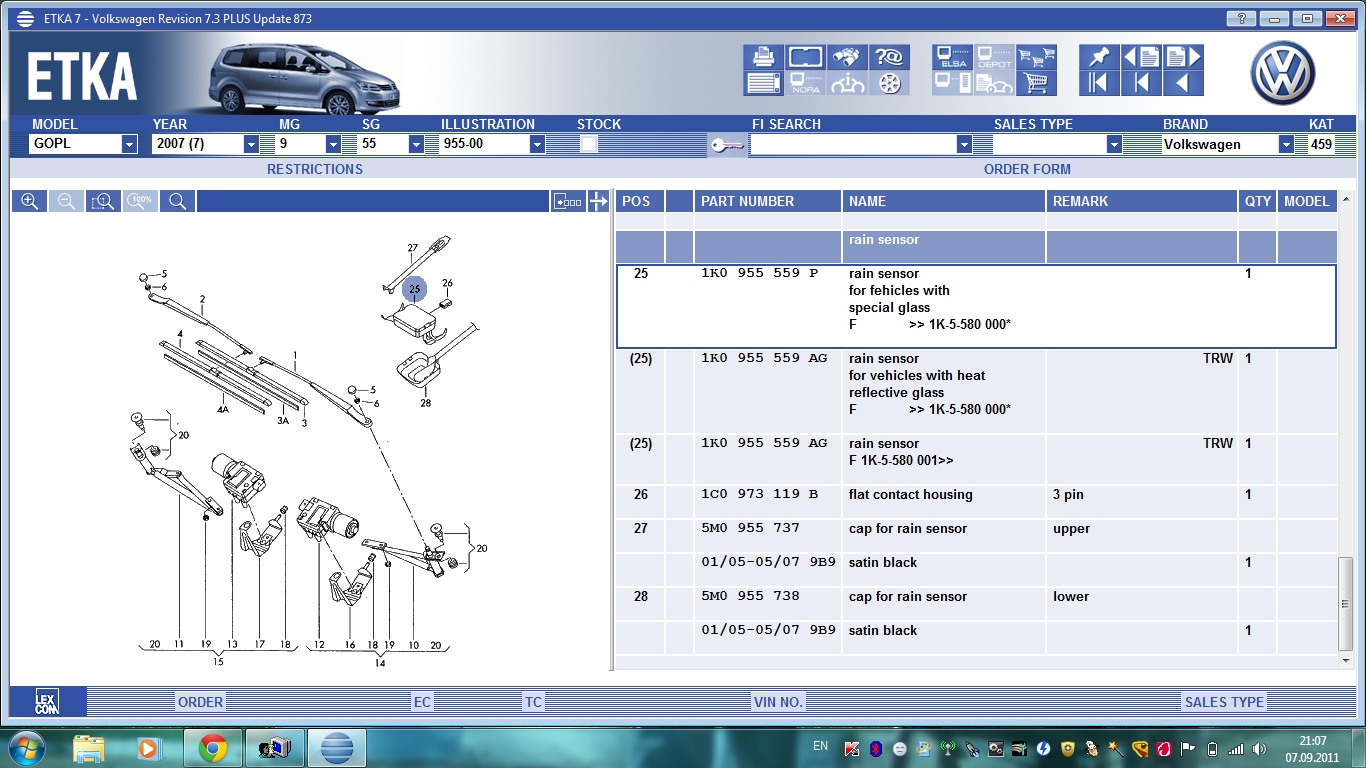1366x768 pixels.
Task: Click the KAT field showing 459
Action: click(x=1321, y=144)
